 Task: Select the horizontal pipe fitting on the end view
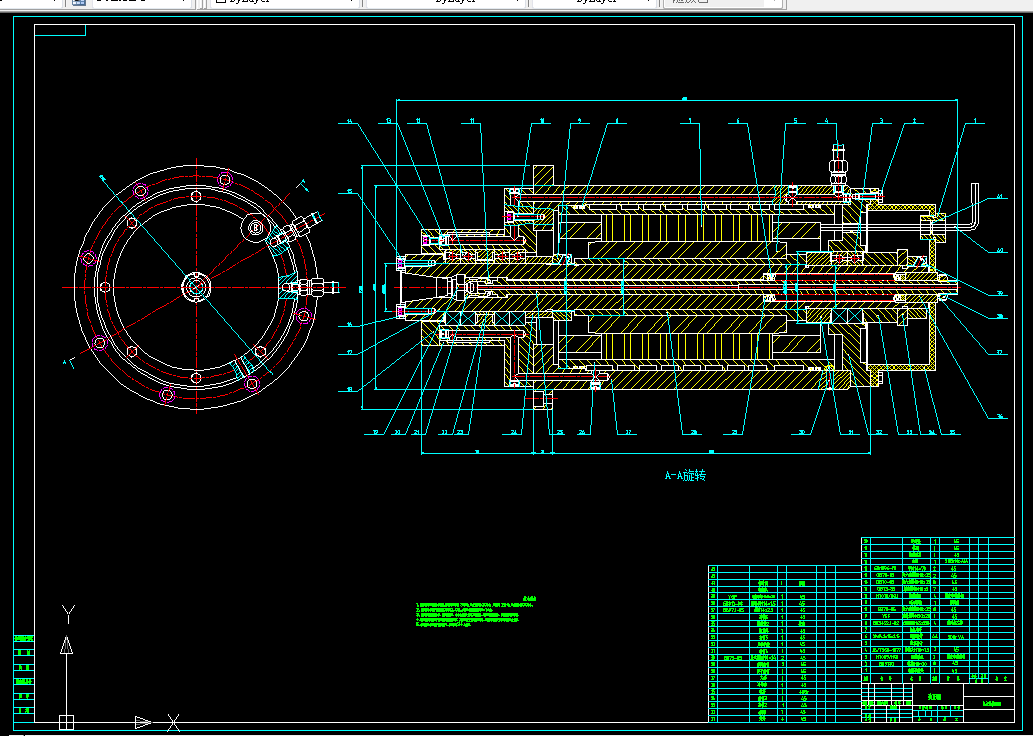pyautogui.click(x=310, y=287)
